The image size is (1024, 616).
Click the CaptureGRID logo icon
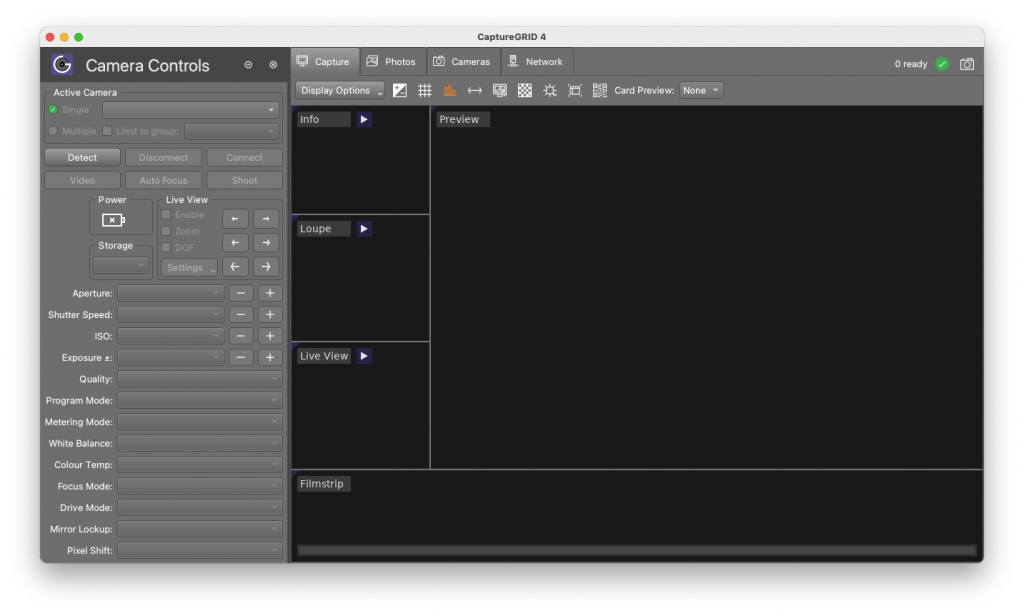(x=62, y=65)
